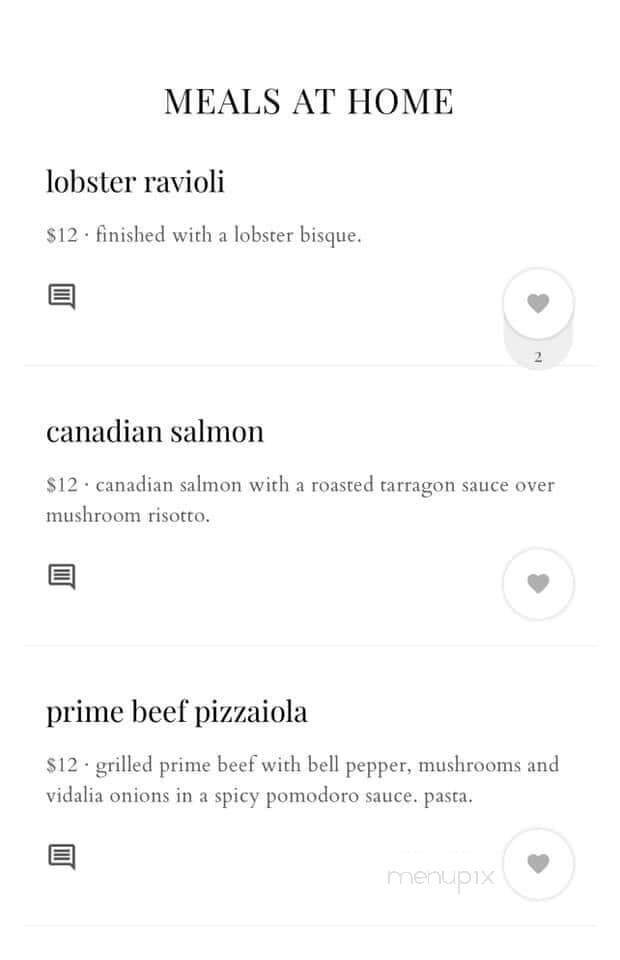Screen dimensions: 620x960
Task: Expand the canadian salmon menu entry
Action: tap(154, 430)
